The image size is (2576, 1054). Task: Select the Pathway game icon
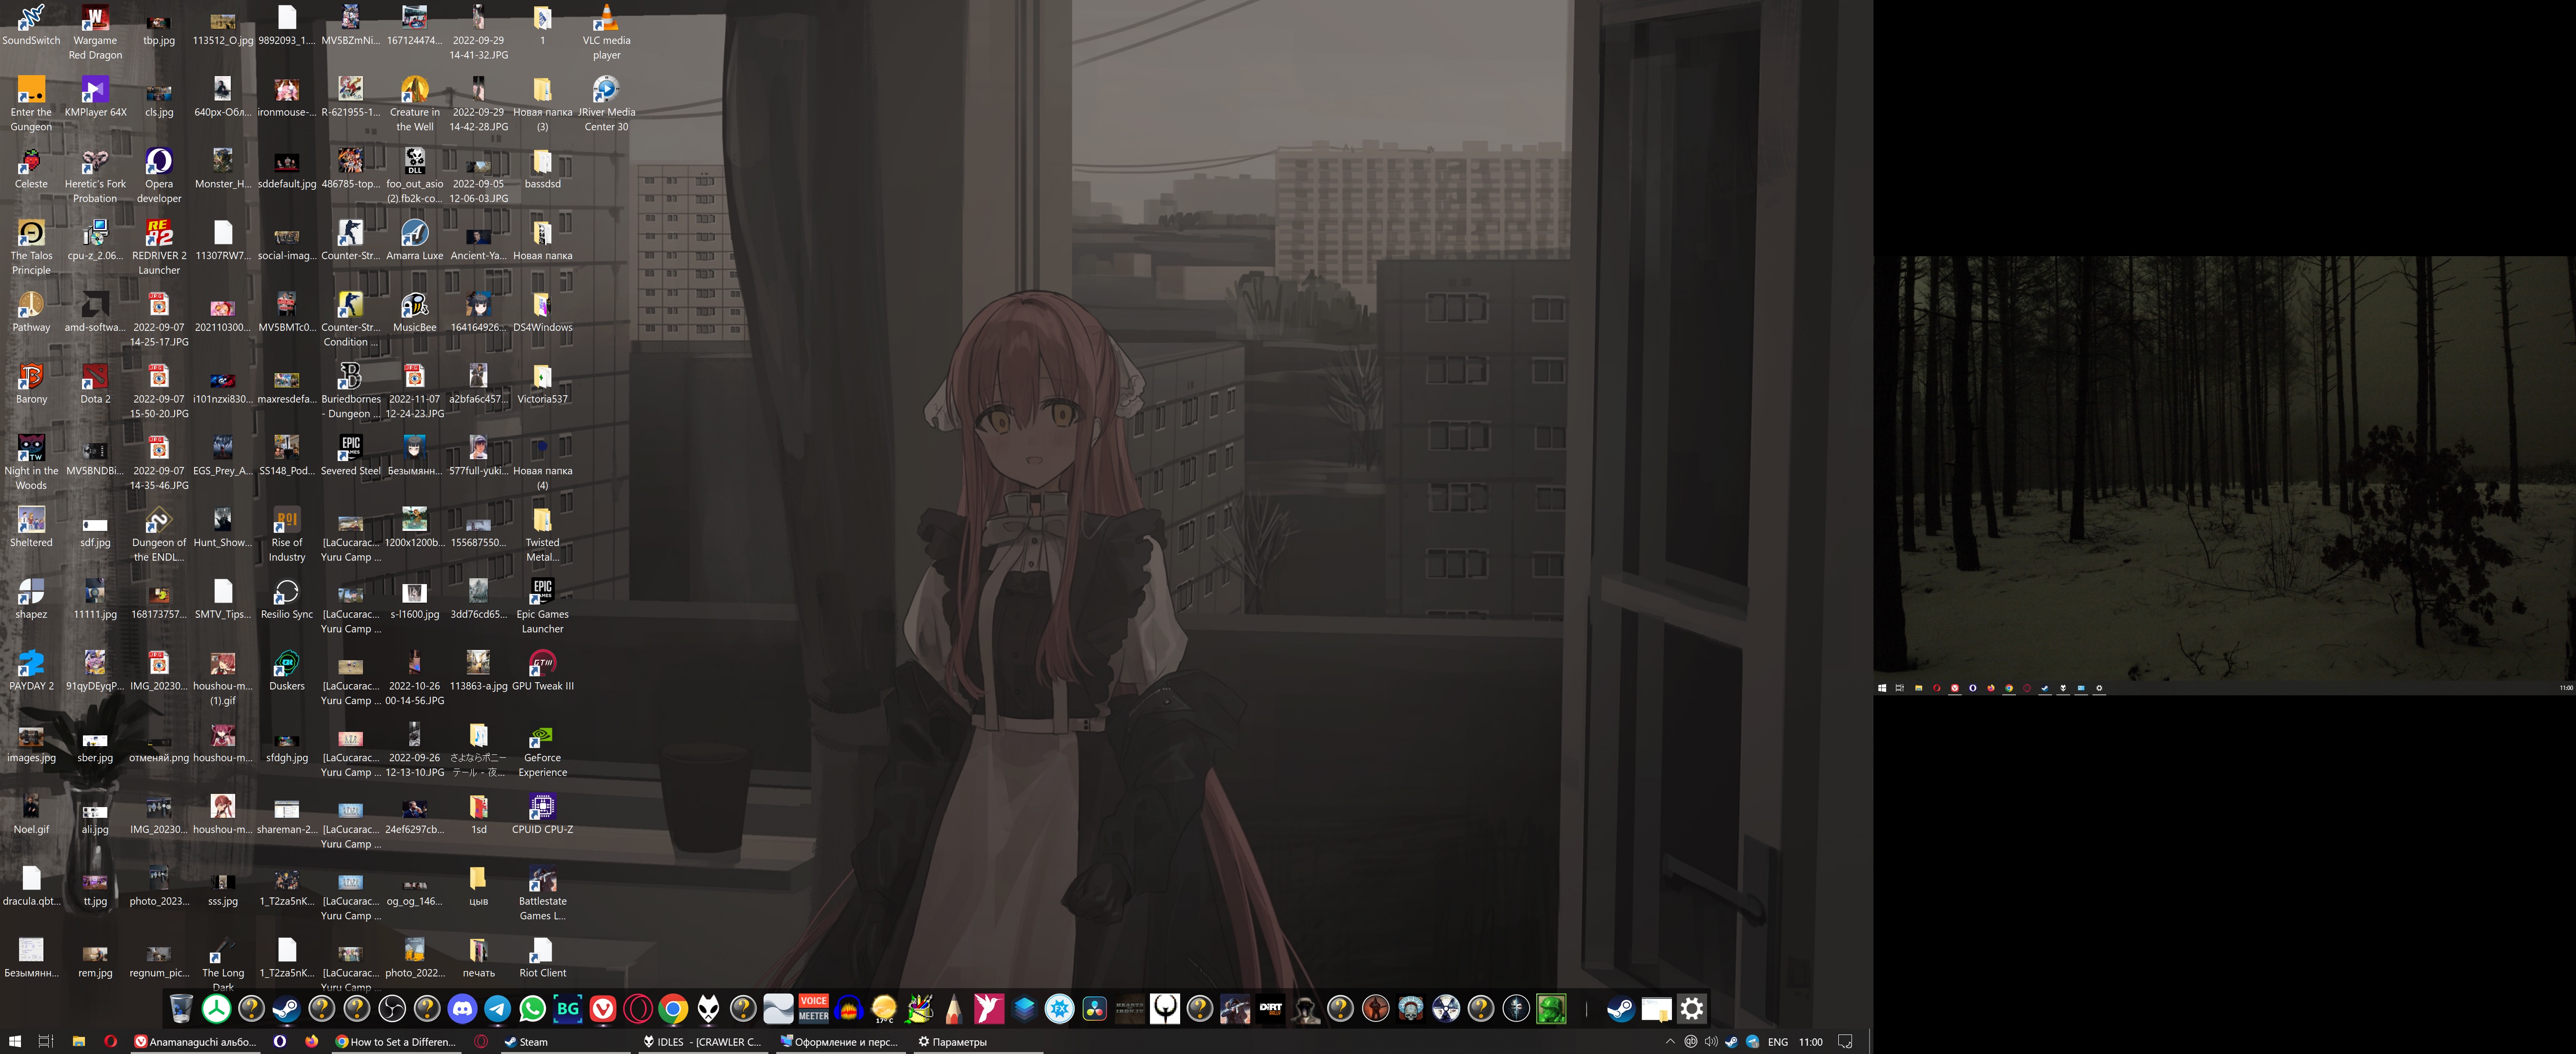(31, 313)
